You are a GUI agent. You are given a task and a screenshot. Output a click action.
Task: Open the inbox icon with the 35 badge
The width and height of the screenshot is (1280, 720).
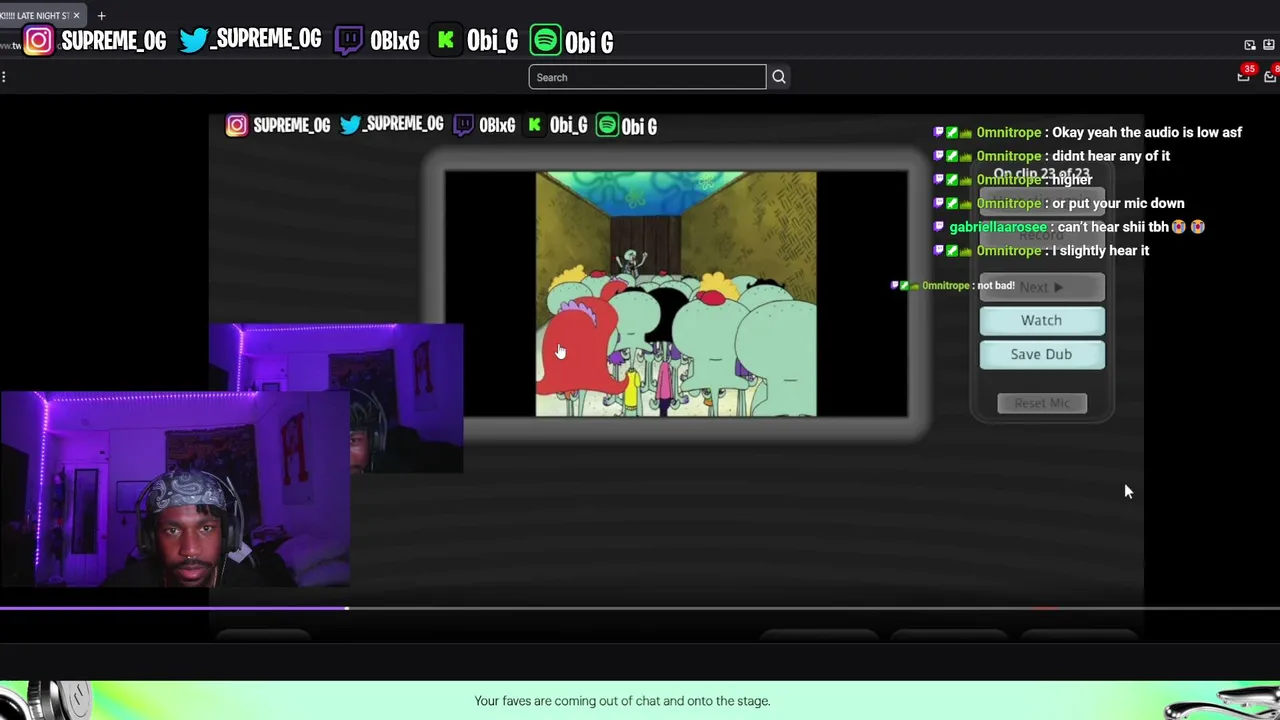click(1244, 75)
